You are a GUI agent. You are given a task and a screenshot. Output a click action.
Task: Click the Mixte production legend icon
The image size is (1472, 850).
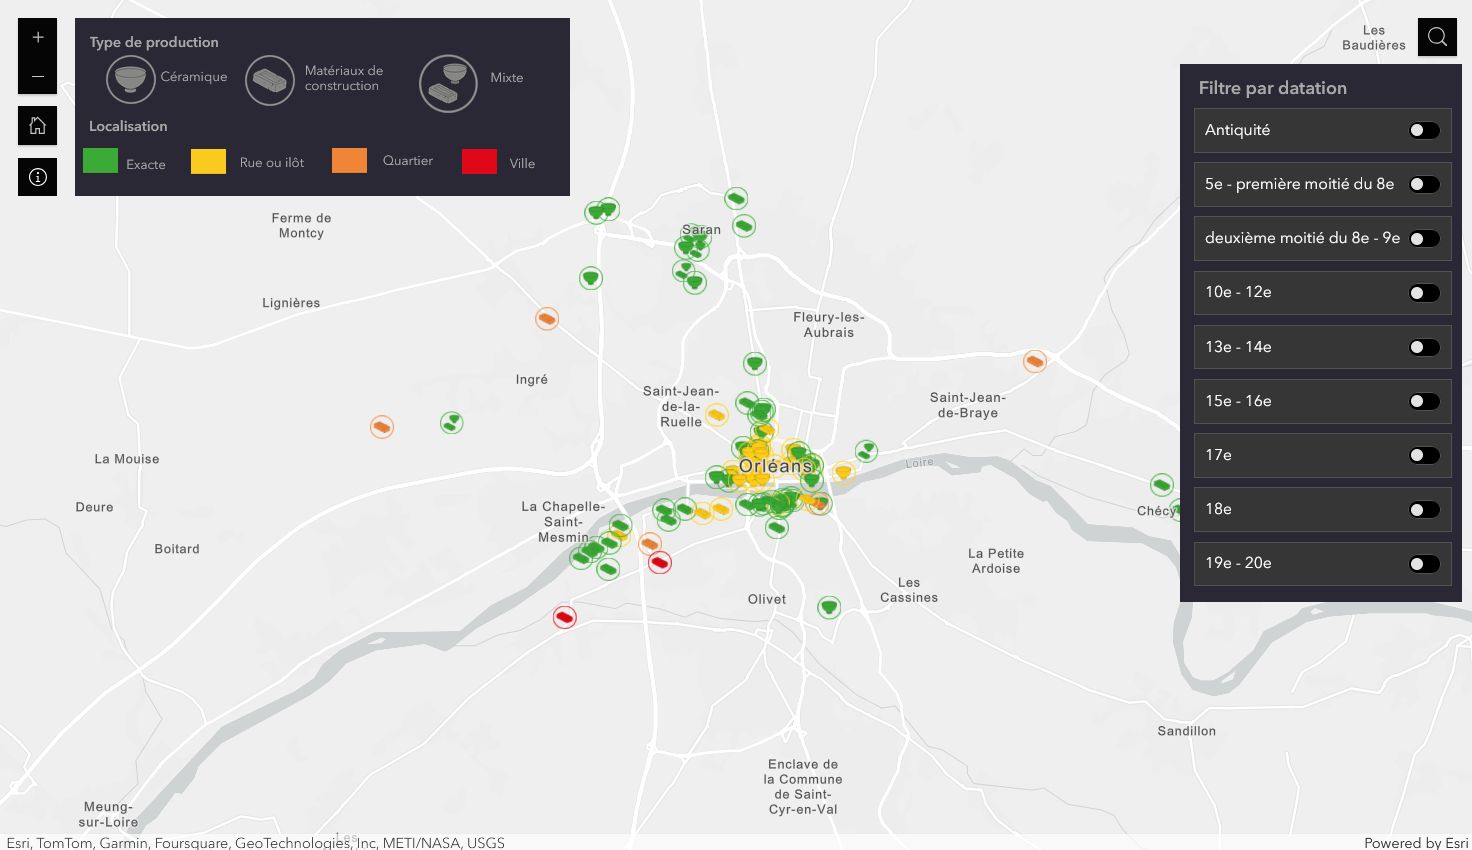click(x=447, y=82)
